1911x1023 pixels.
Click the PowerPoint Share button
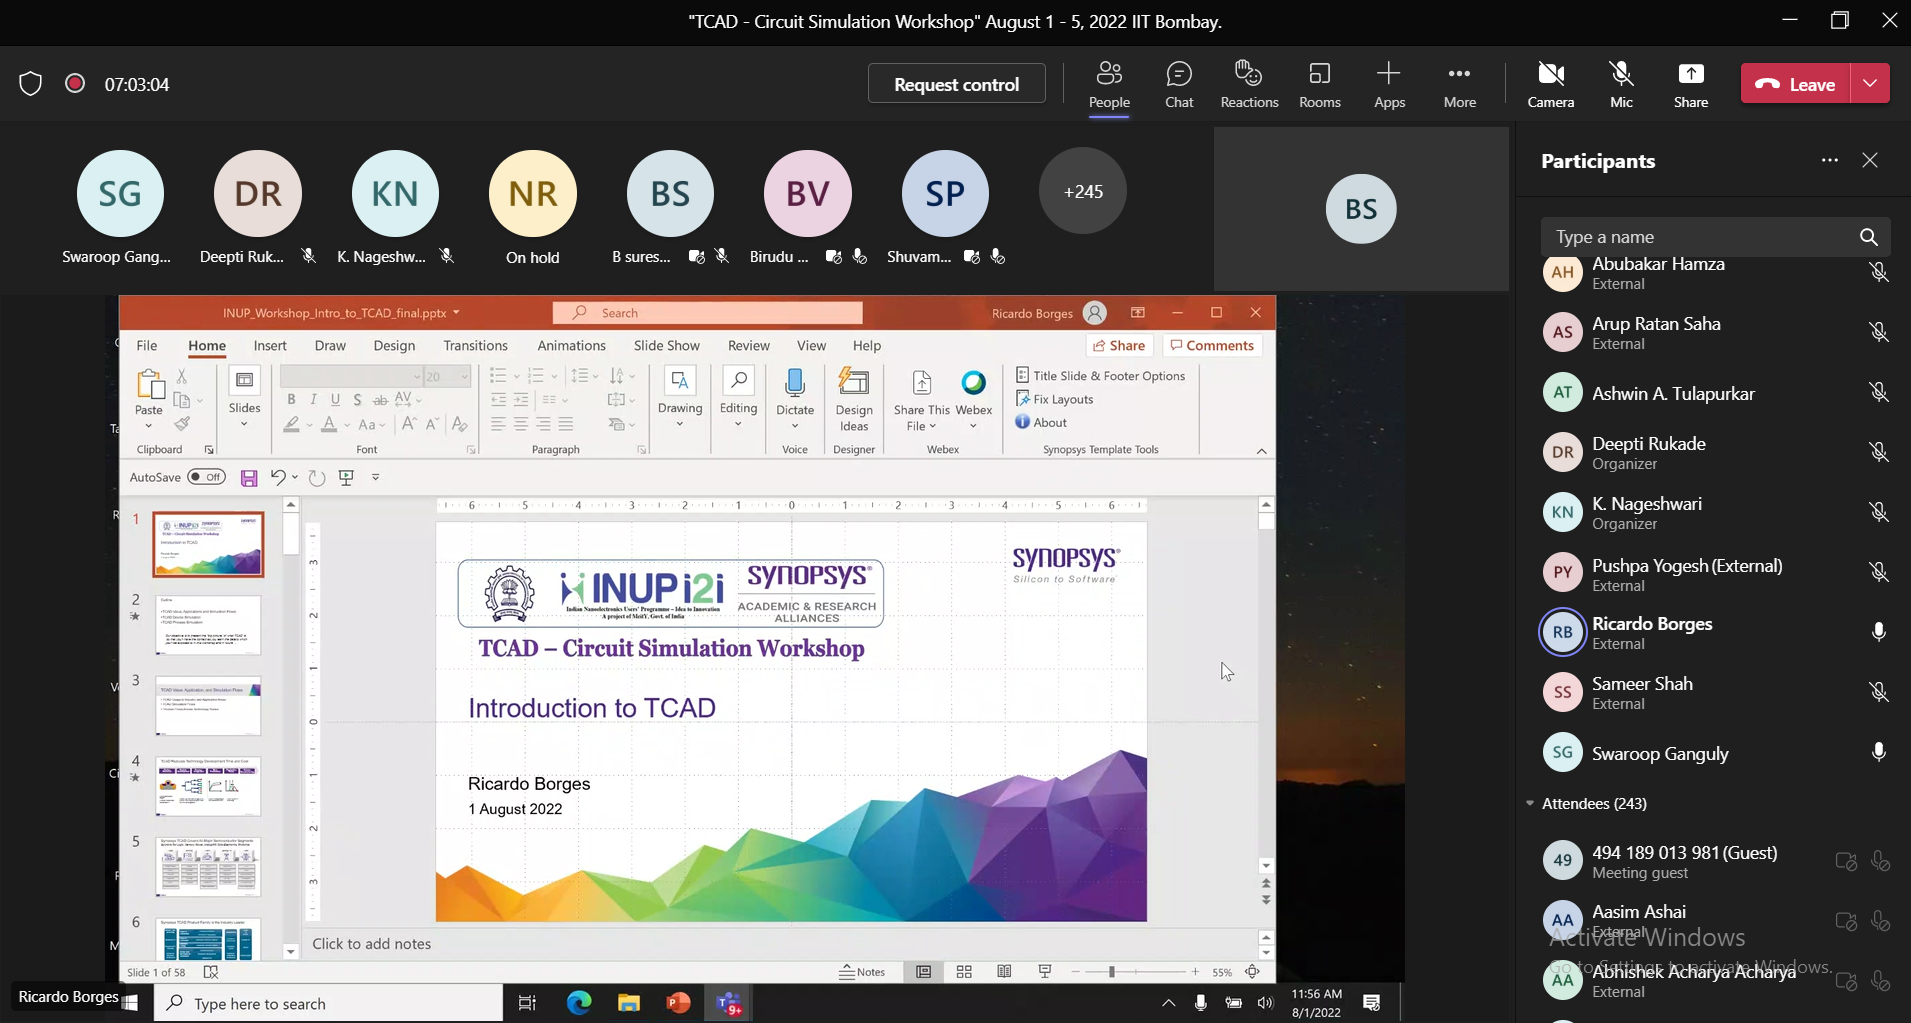pyautogui.click(x=1119, y=345)
